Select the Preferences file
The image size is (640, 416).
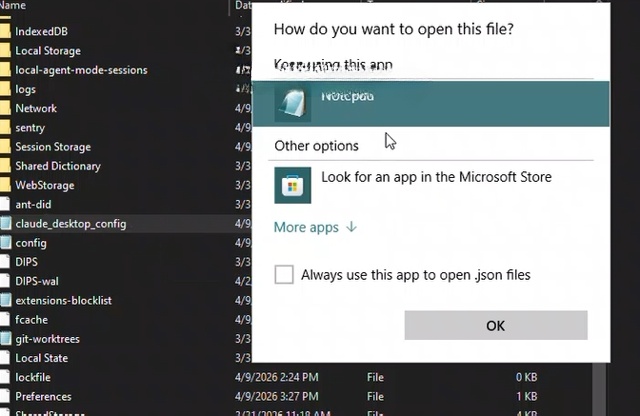click(x=43, y=396)
